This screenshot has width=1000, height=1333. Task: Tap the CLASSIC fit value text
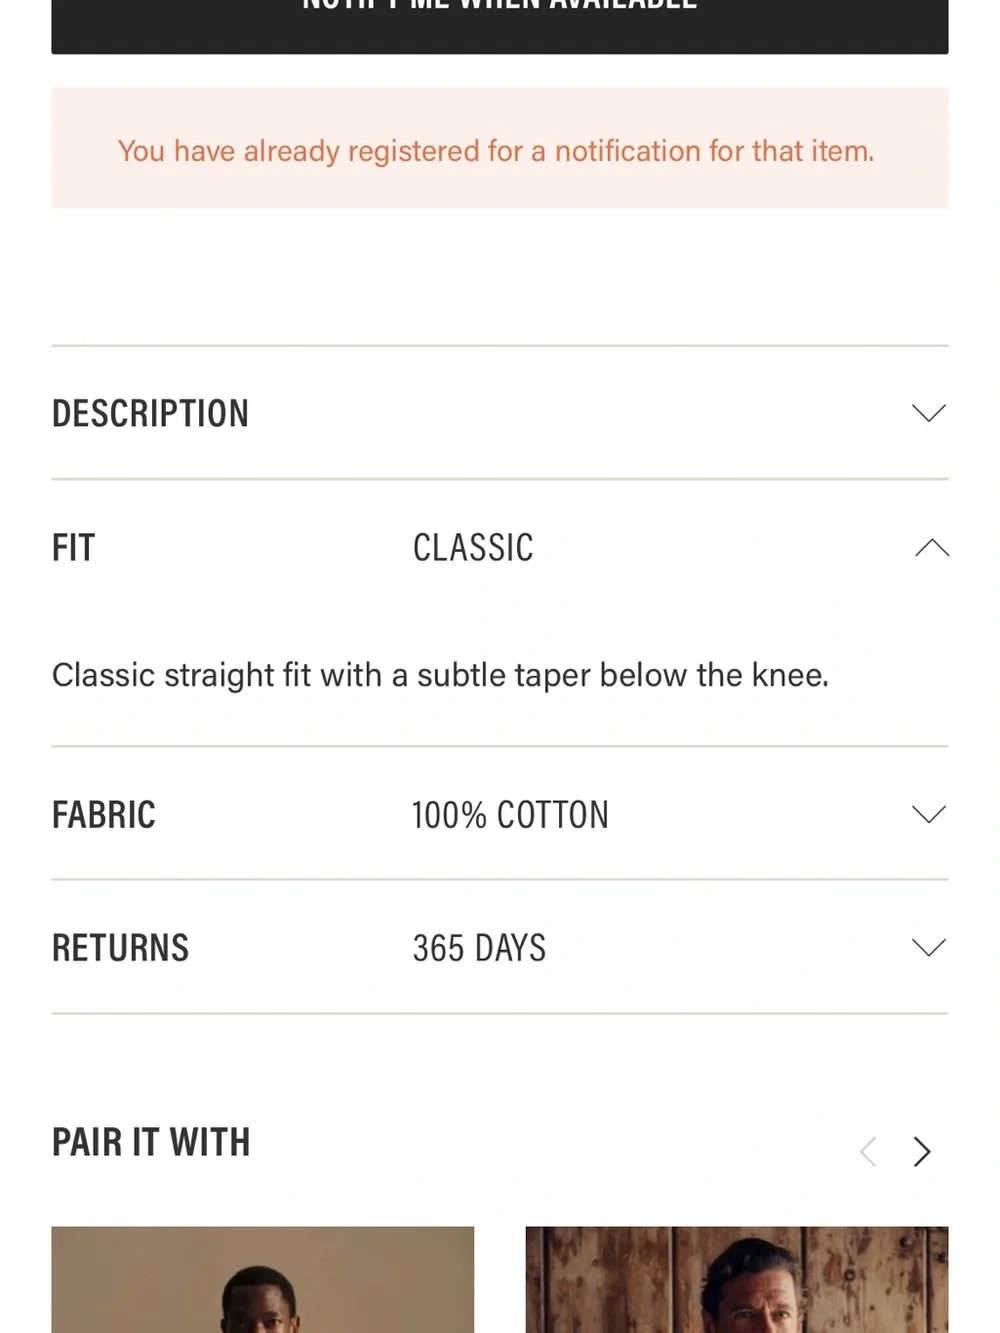point(473,548)
